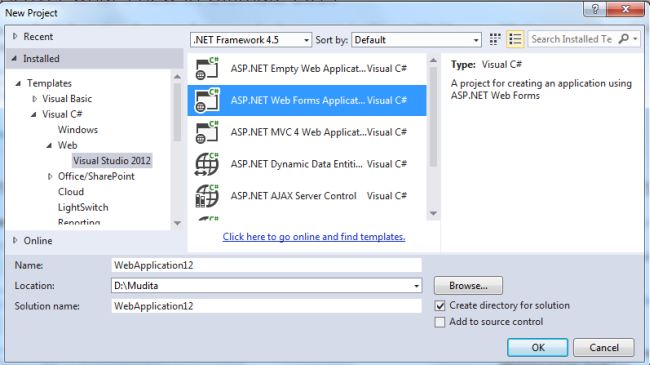Viewport: 650px width, 365px height.
Task: Open the .NET Framework 4.5 version dropdown
Action: 251,40
